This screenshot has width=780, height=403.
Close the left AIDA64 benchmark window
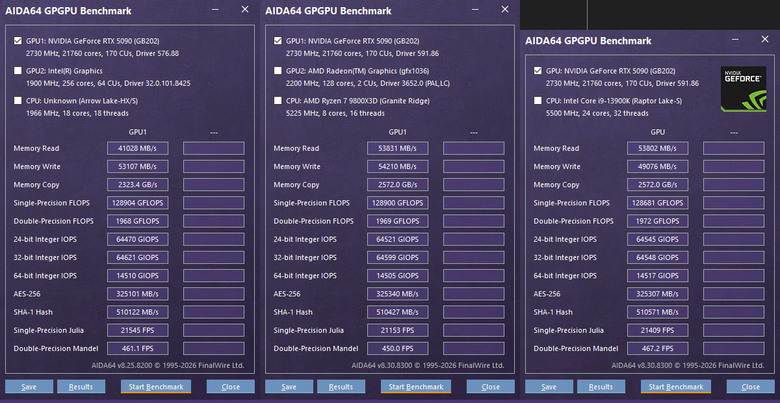(x=245, y=9)
